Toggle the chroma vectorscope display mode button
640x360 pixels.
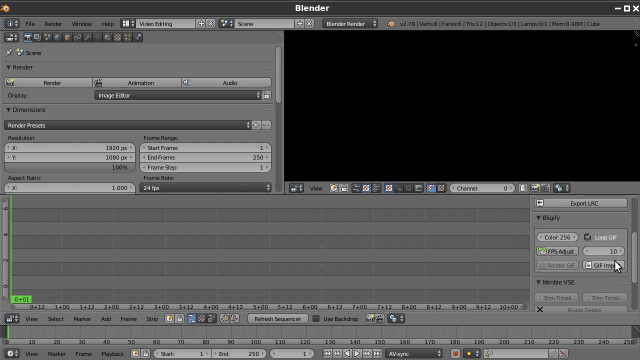[x=409, y=188]
